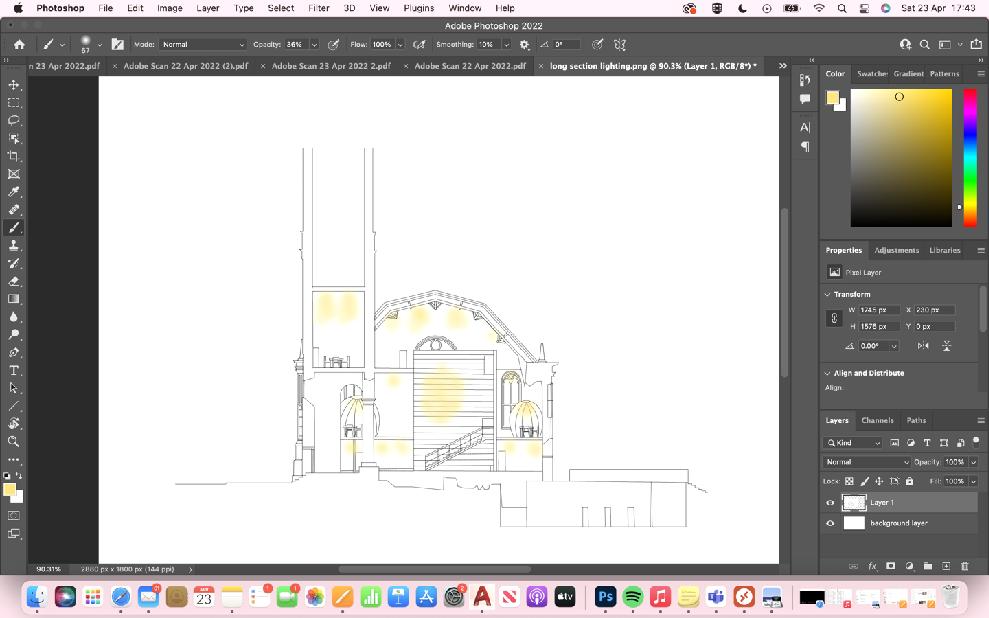Screen dimensions: 989x618
Task: Select the Lasso tool
Action: 14,120
